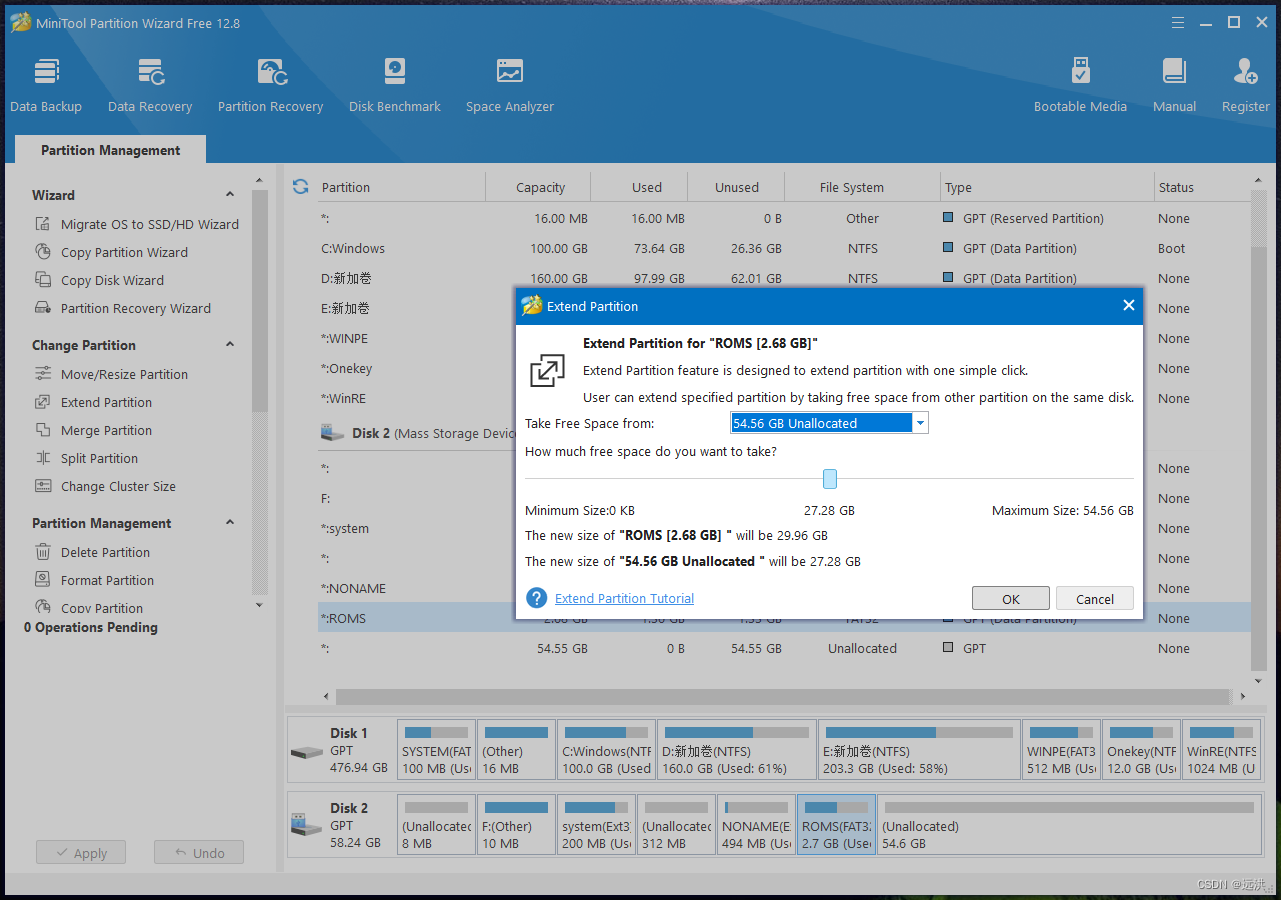This screenshot has height=900, width=1281.
Task: Select C:Windows partition row
Action: pyautogui.click(x=784, y=248)
